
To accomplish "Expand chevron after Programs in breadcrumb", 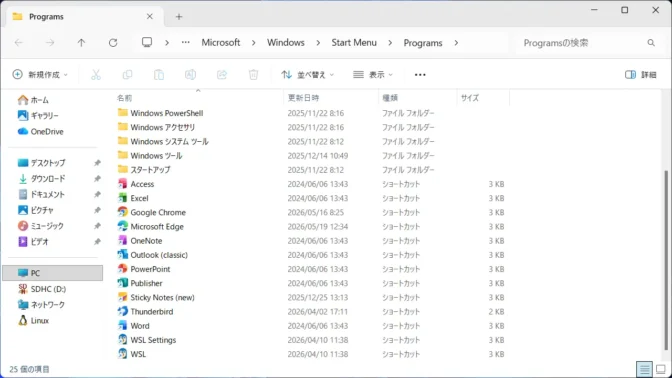I will (x=456, y=43).
